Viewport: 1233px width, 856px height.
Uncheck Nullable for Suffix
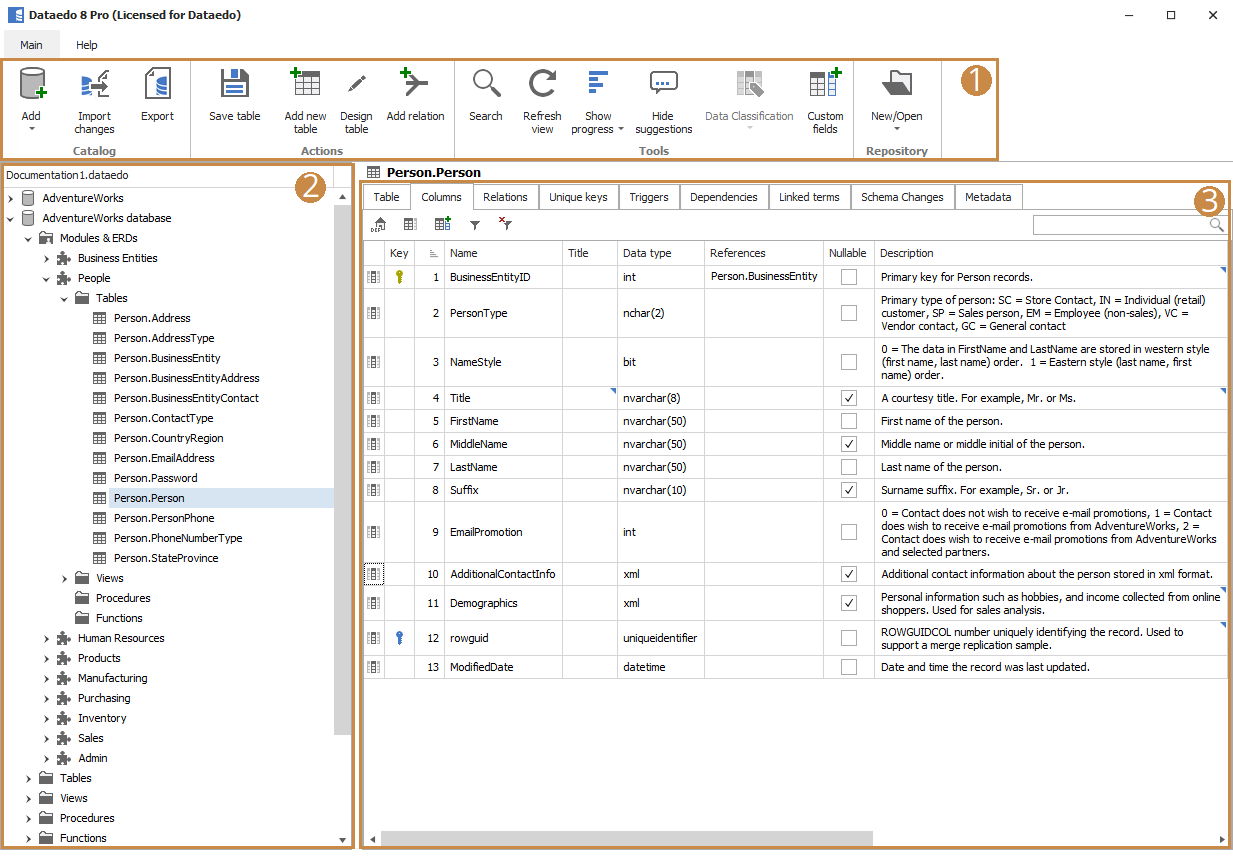[849, 490]
